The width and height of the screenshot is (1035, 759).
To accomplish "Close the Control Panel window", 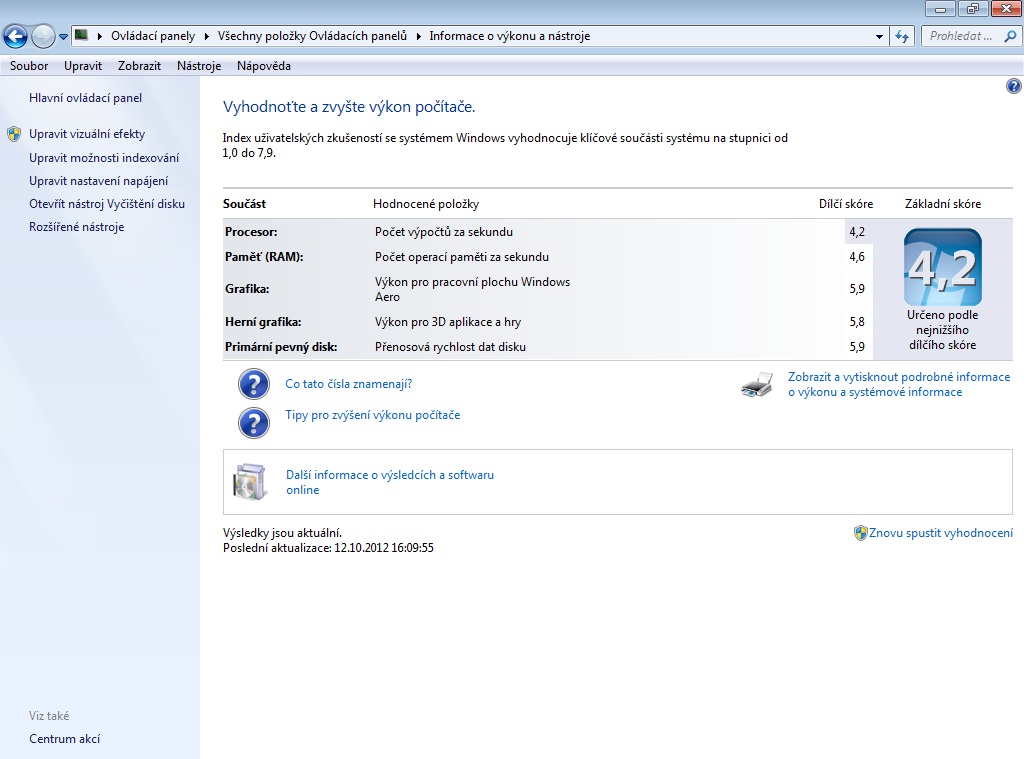I will point(1007,9).
